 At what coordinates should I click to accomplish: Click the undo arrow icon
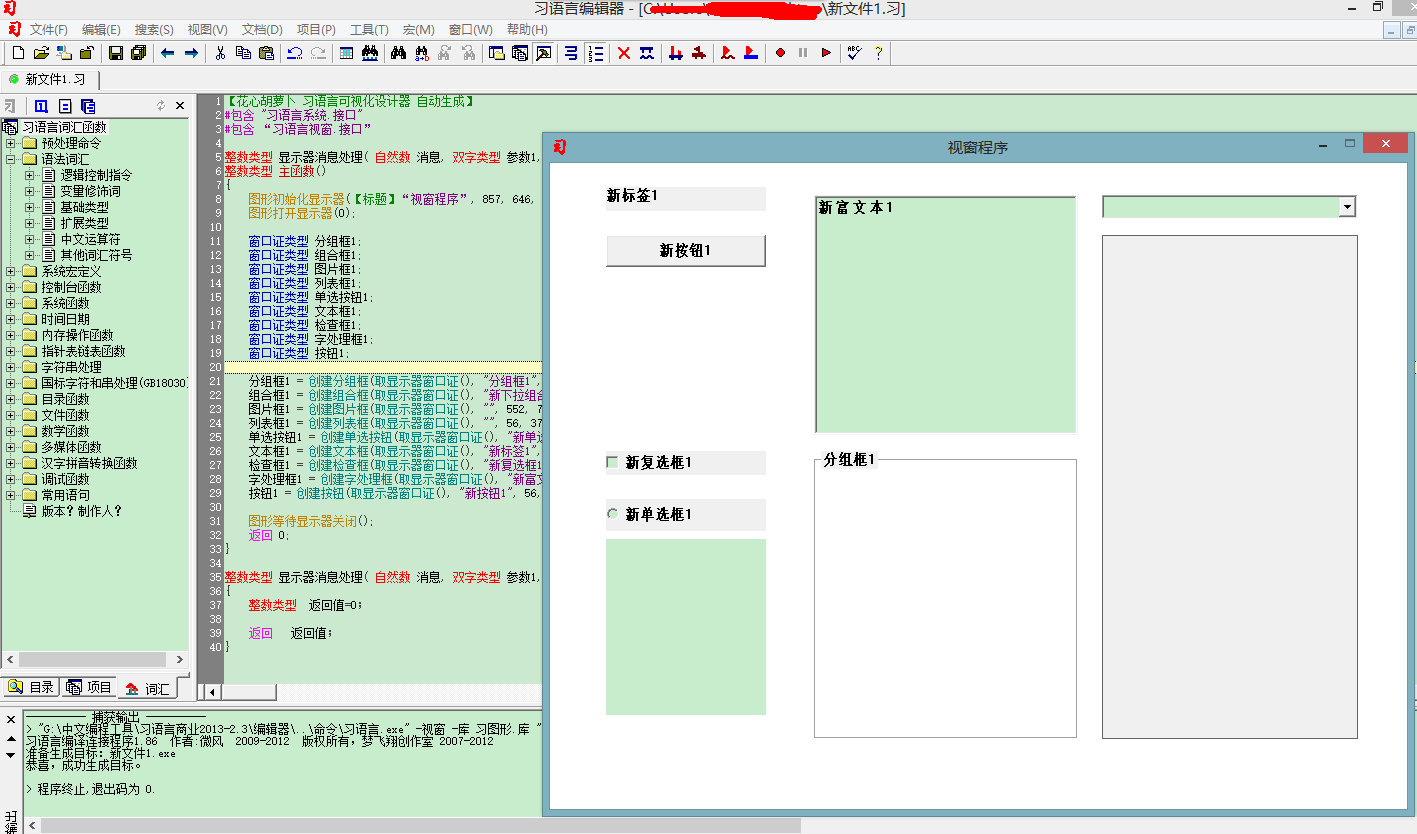pyautogui.click(x=295, y=53)
